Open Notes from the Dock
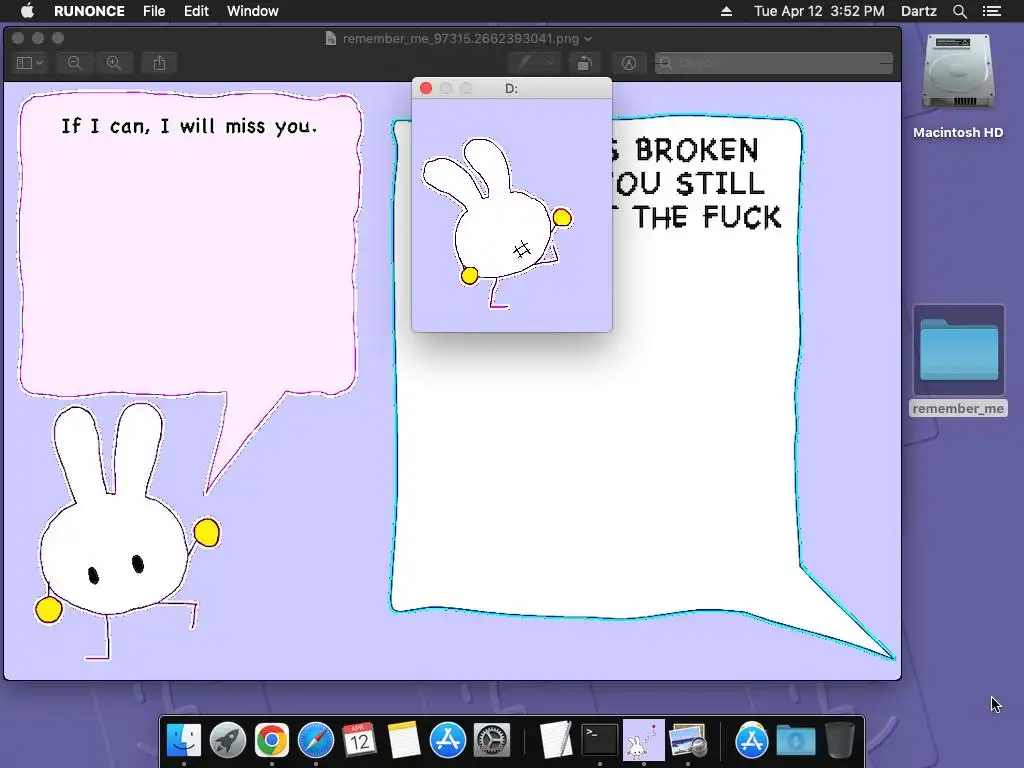 click(x=404, y=741)
